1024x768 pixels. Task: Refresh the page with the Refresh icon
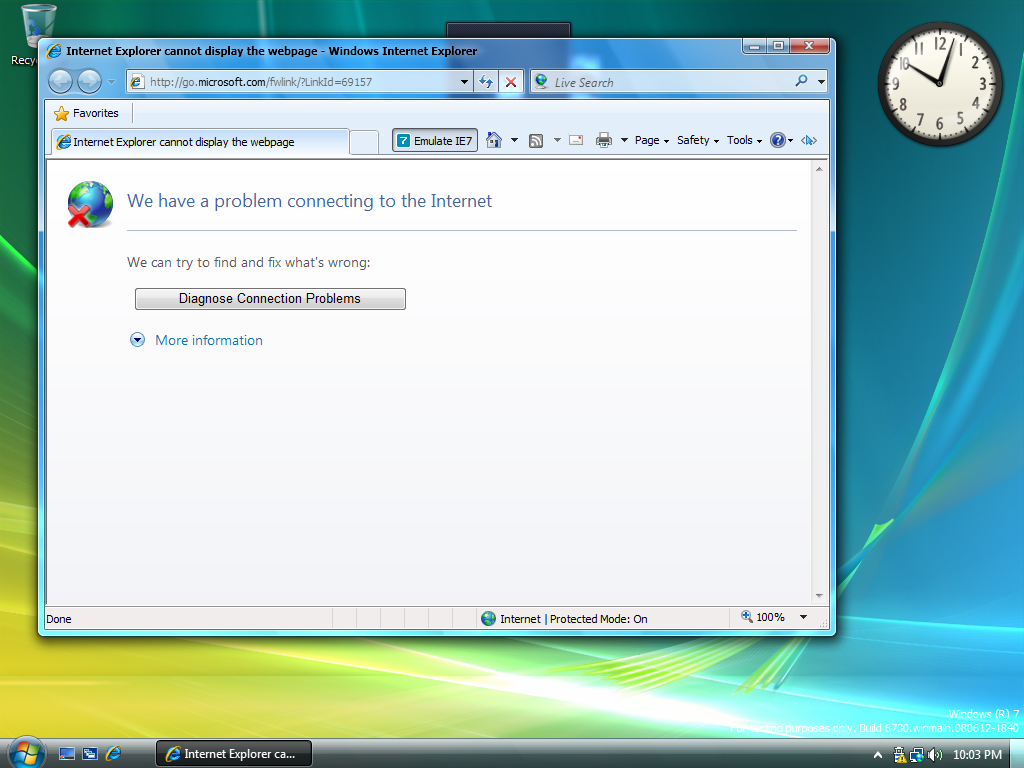coord(486,82)
